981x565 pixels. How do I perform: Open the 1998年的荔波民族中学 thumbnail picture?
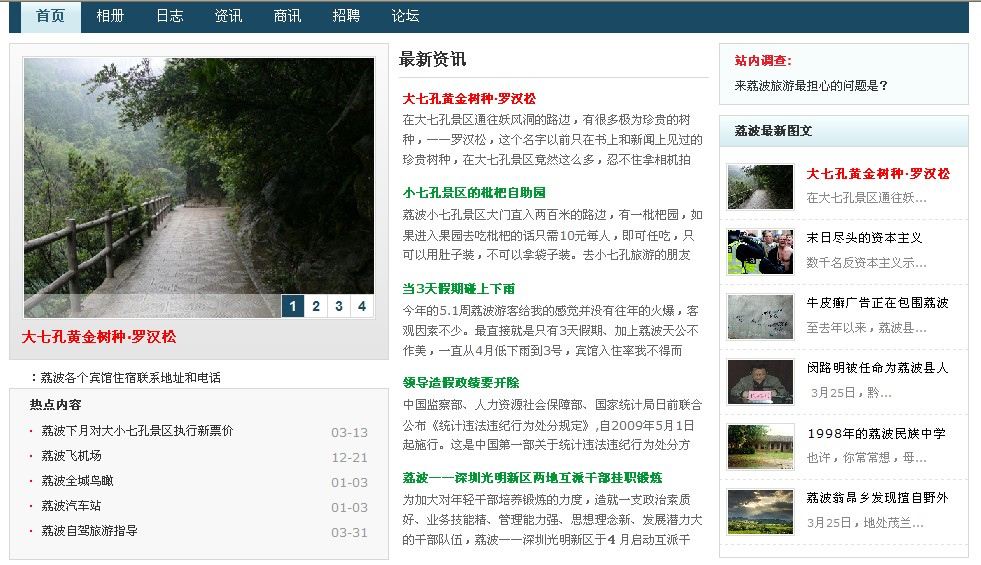point(760,446)
